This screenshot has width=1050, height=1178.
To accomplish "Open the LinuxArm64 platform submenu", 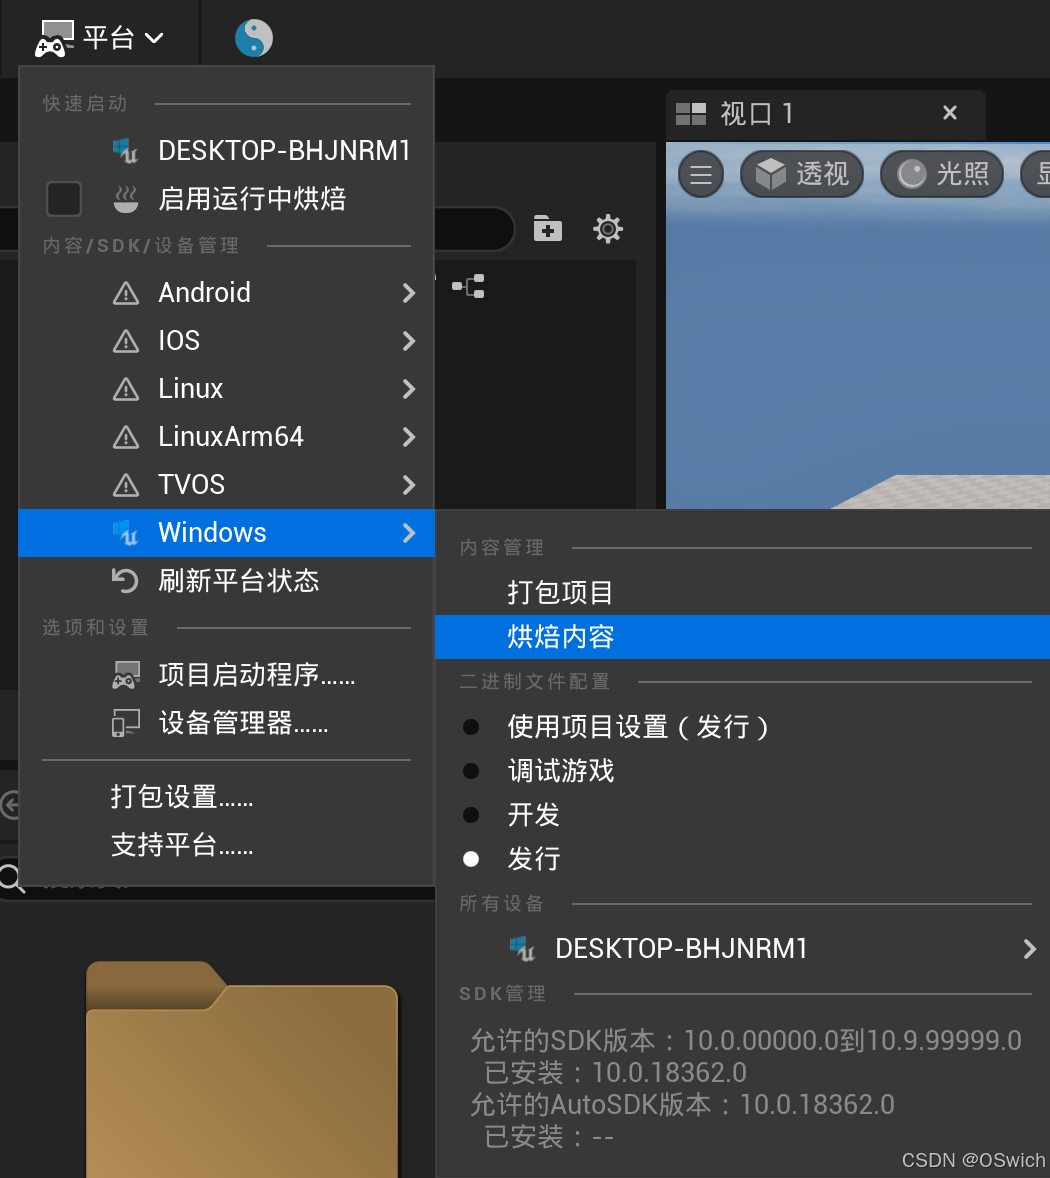I will pyautogui.click(x=226, y=437).
